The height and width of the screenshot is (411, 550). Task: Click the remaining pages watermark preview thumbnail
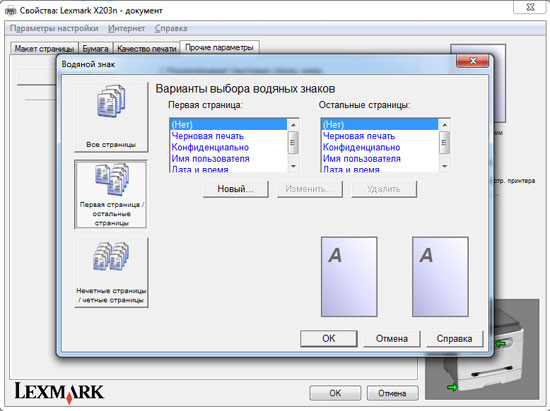click(x=440, y=277)
